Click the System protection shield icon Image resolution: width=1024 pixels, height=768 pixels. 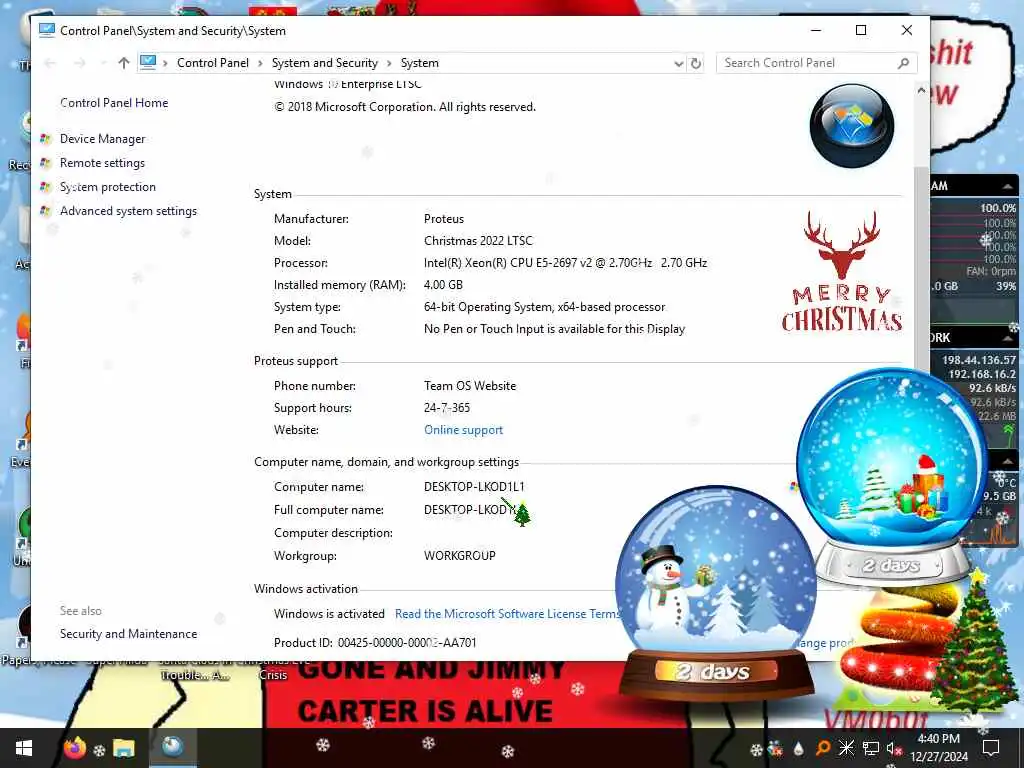coord(45,187)
